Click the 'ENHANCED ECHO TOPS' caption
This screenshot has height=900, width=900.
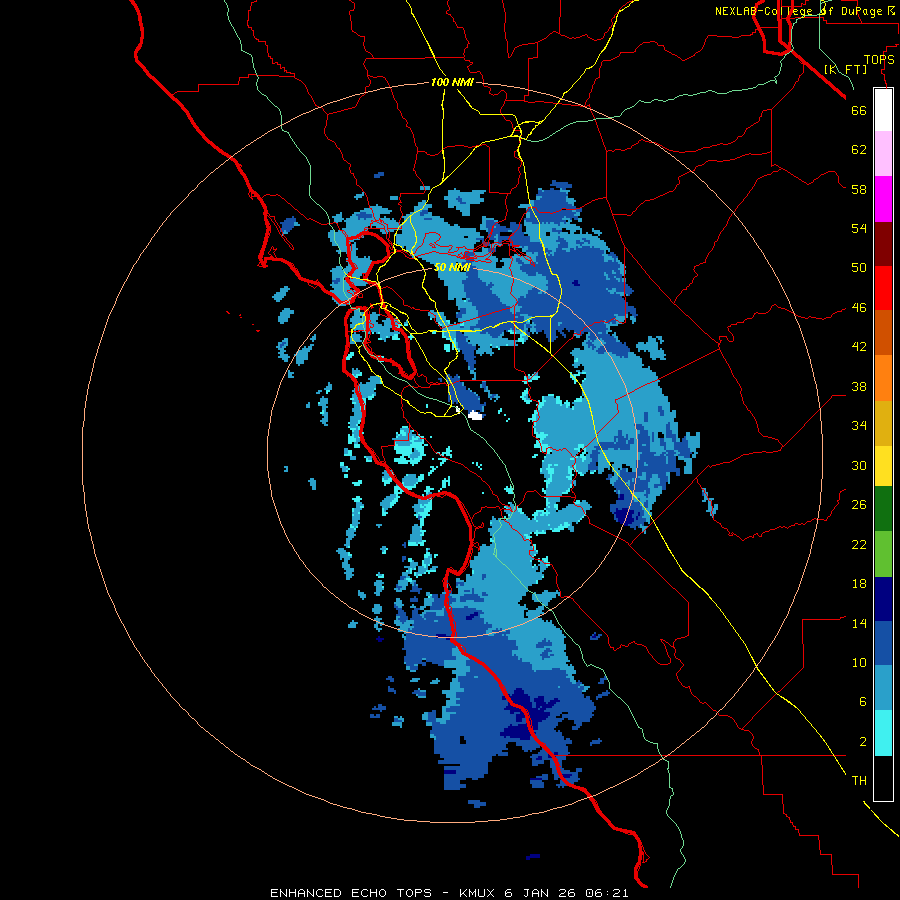[x=351, y=893]
